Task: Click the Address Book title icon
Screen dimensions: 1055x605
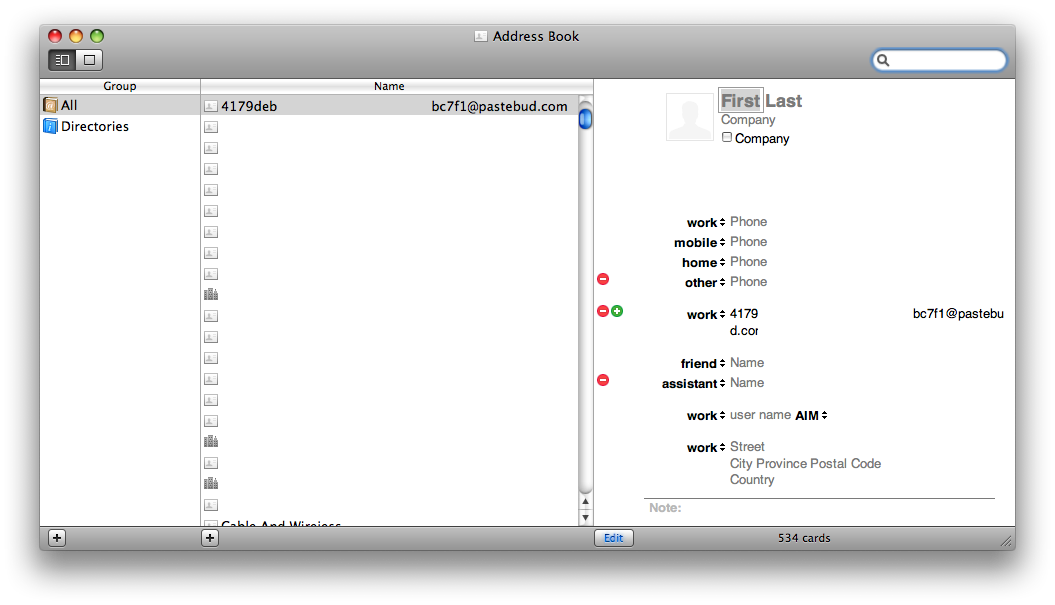Action: click(x=480, y=36)
